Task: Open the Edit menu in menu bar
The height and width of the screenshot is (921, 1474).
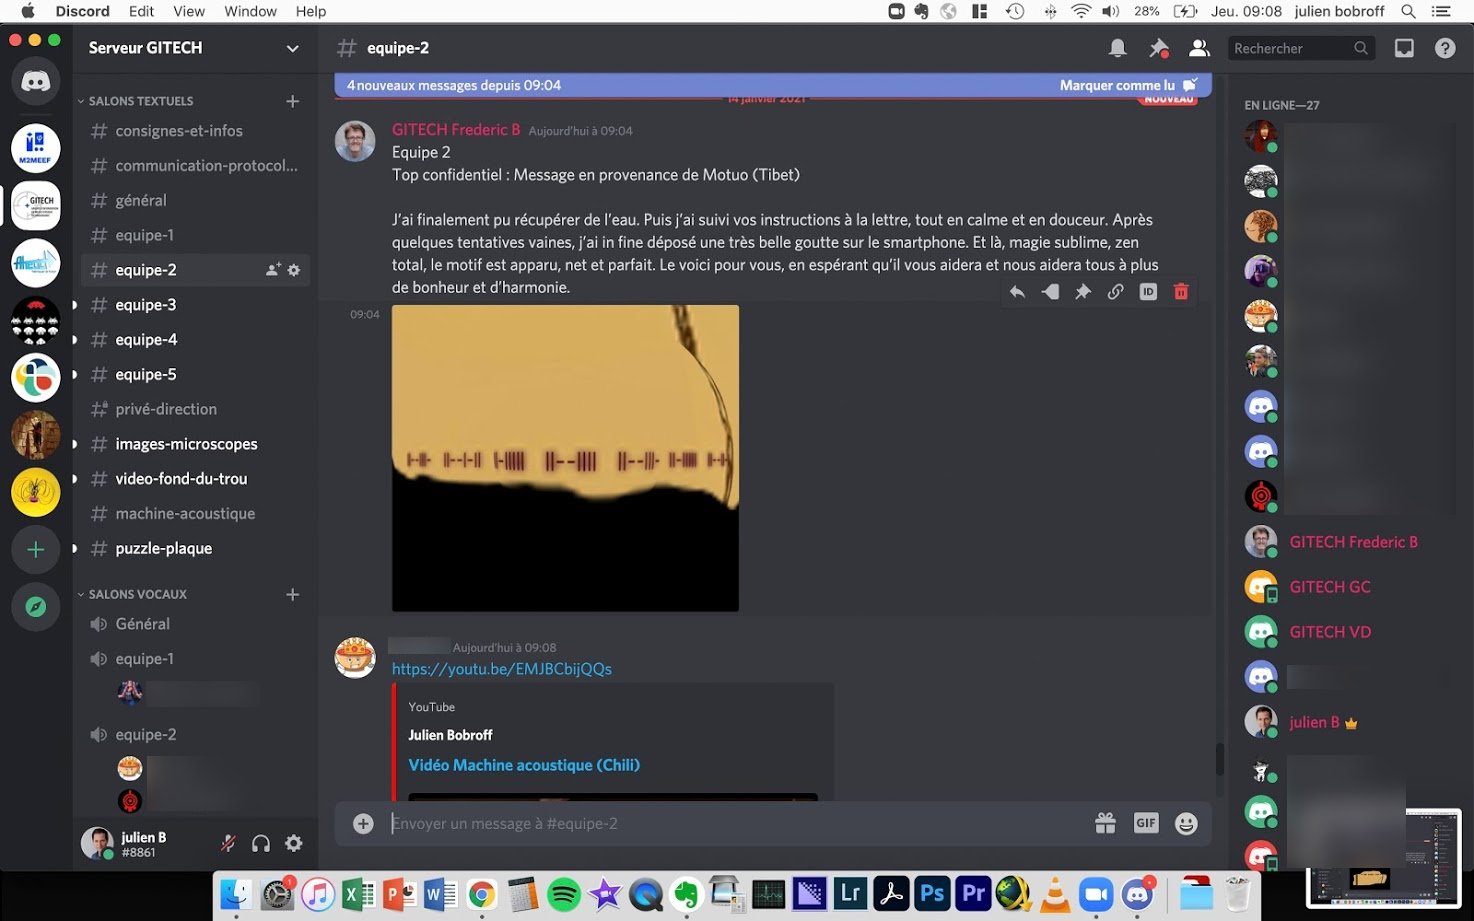Action: coord(141,11)
